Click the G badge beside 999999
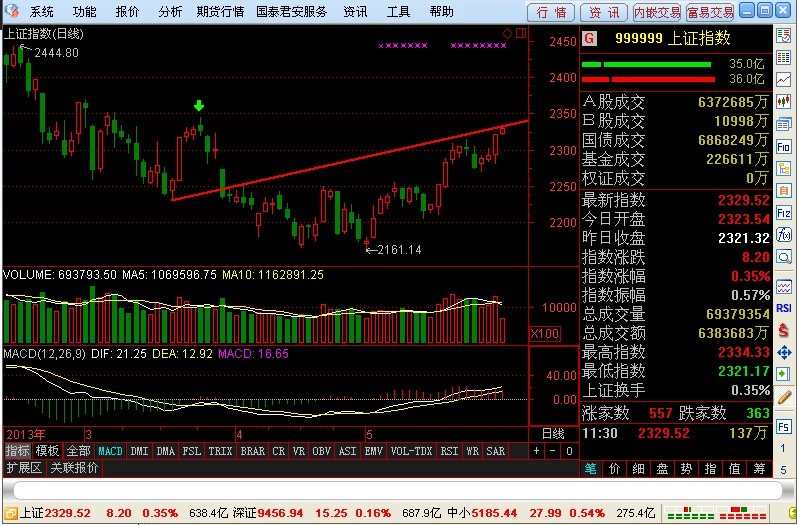The height and width of the screenshot is (525, 797). coord(589,38)
